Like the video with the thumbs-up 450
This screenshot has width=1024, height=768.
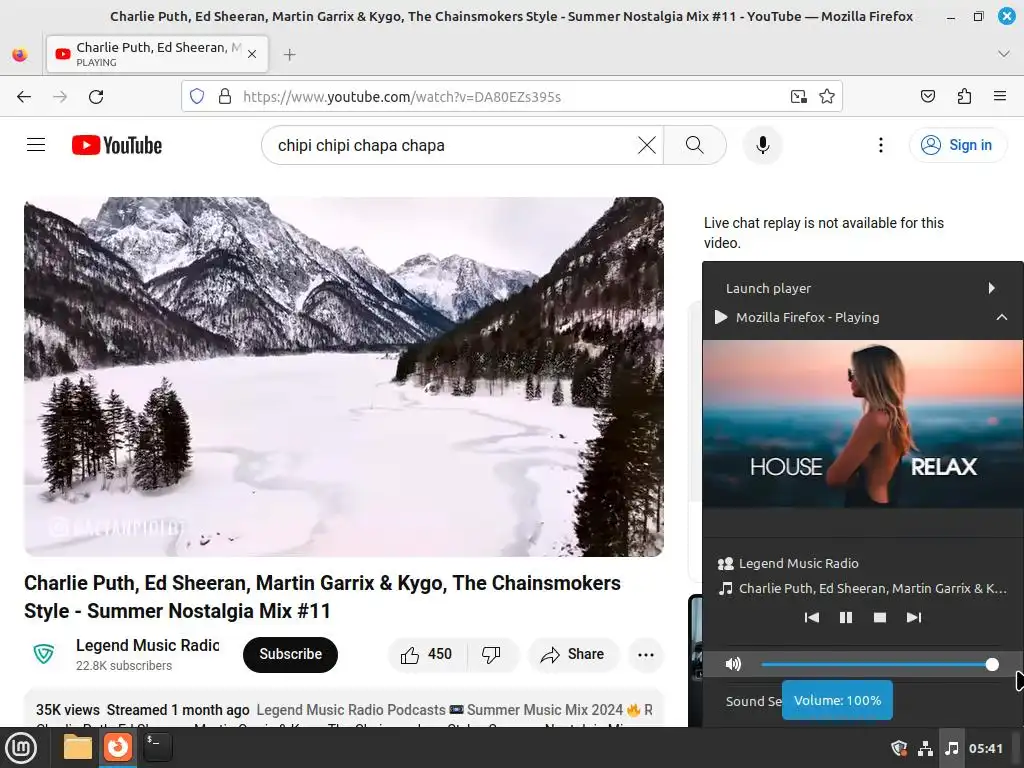pyautogui.click(x=426, y=654)
